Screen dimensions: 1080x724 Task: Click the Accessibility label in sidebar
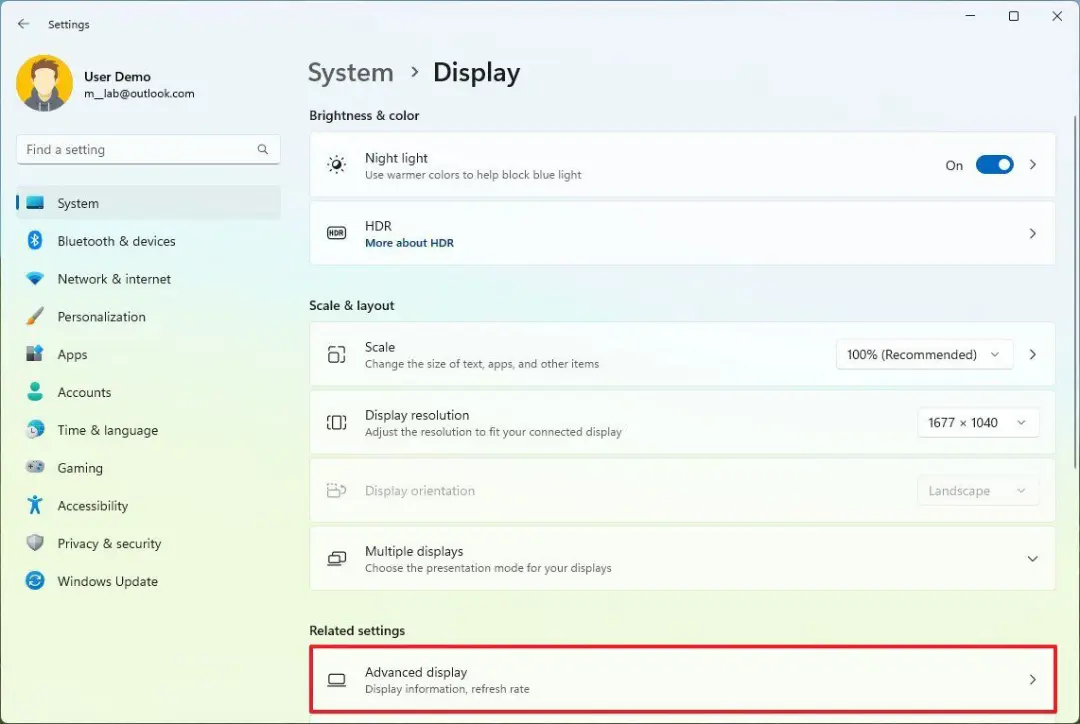pos(92,506)
